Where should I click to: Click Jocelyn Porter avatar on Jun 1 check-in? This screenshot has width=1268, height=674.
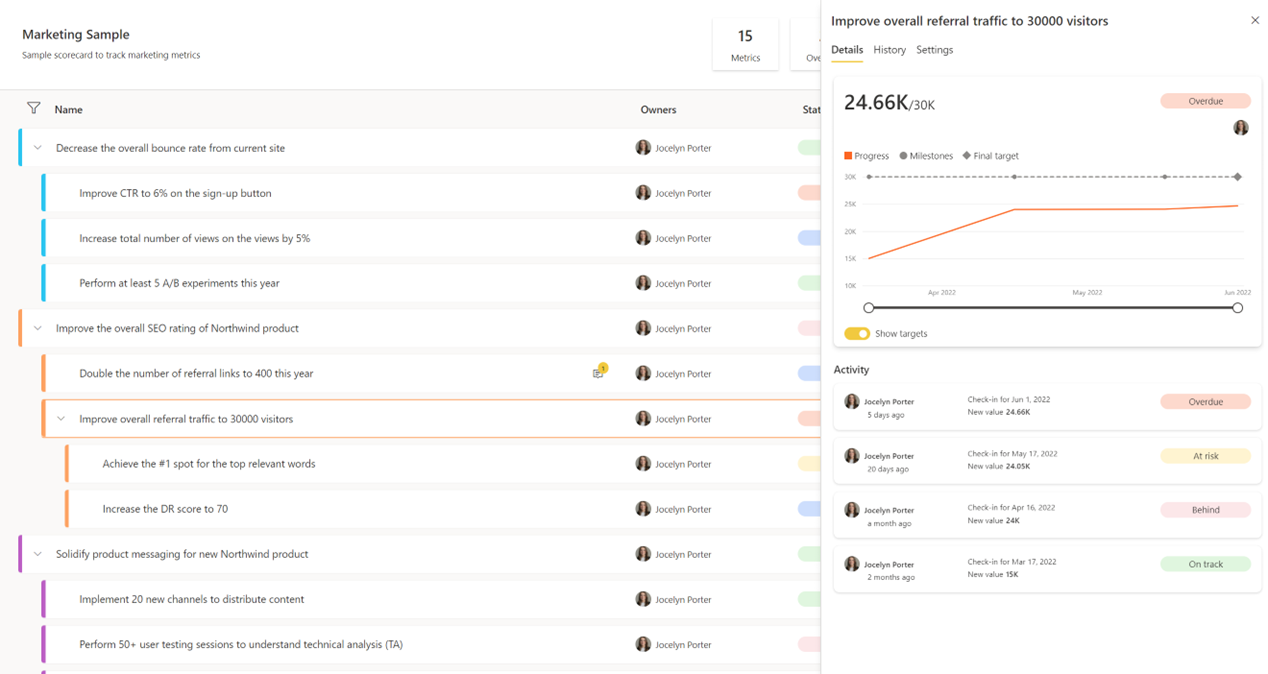852,402
